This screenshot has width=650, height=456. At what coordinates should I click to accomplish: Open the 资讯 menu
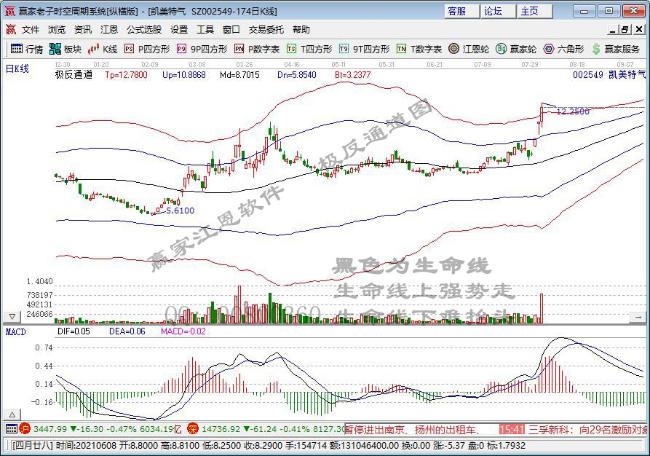82,30
